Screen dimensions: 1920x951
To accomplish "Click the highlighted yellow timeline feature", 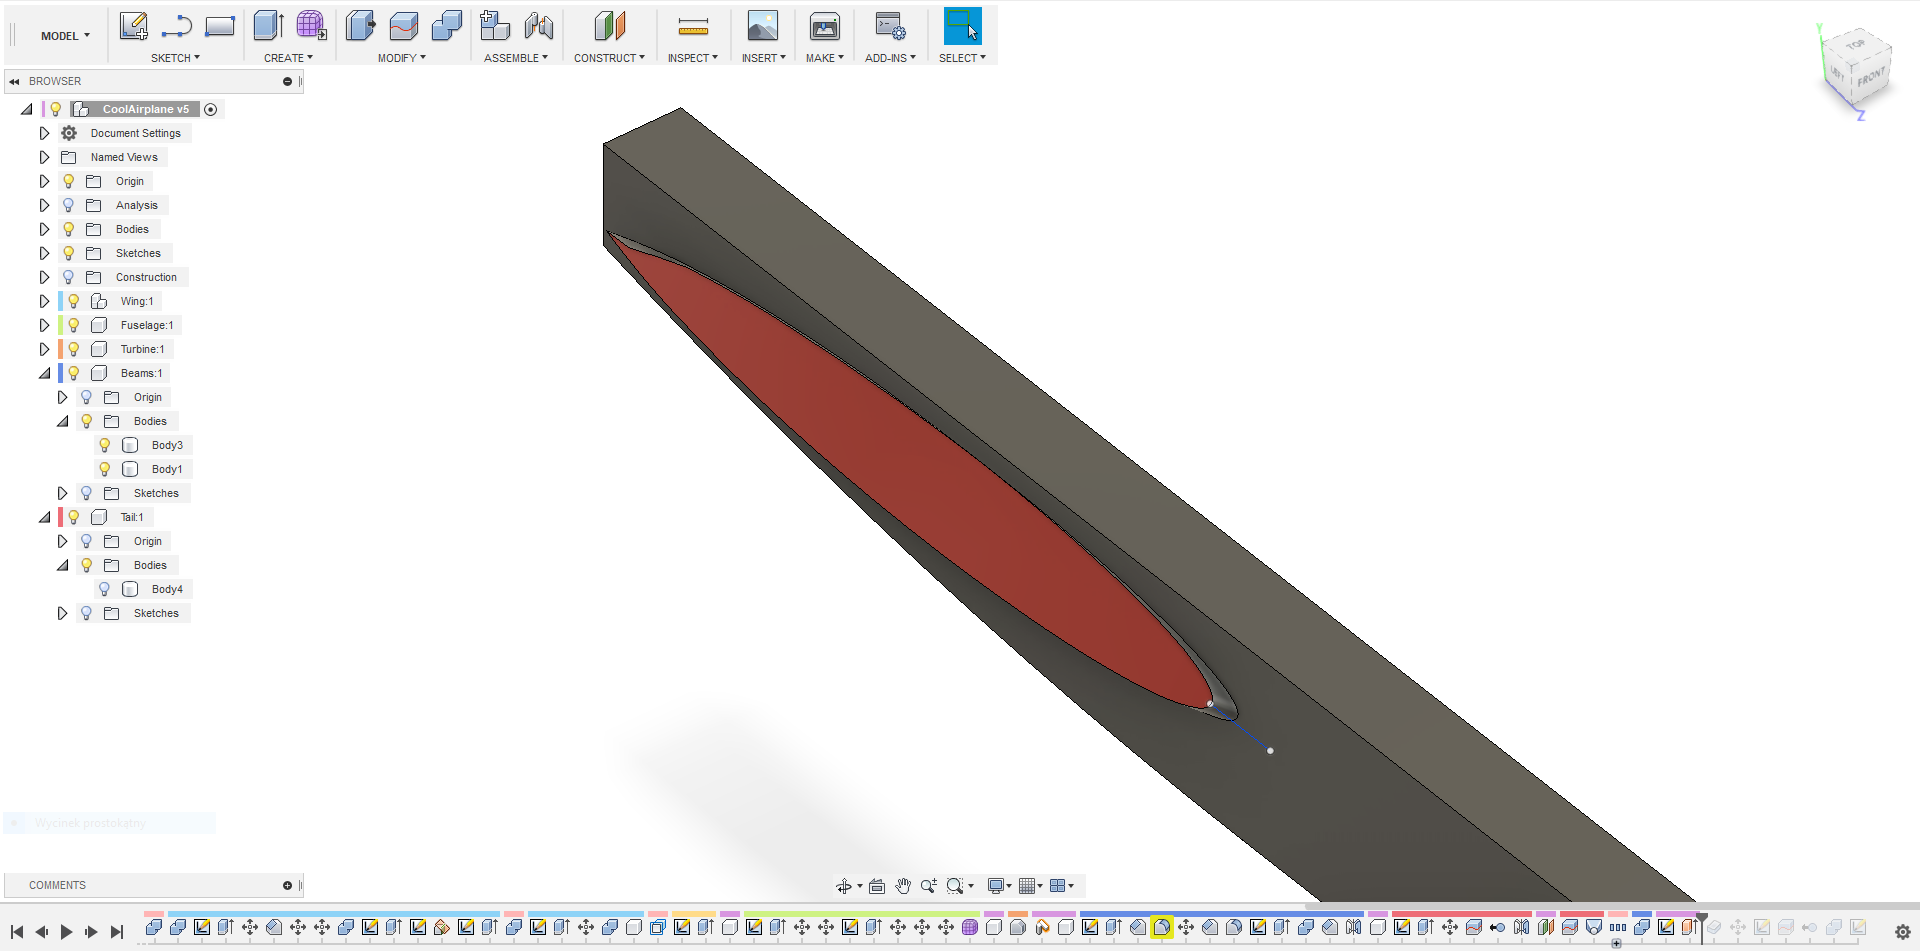I will 1161,927.
